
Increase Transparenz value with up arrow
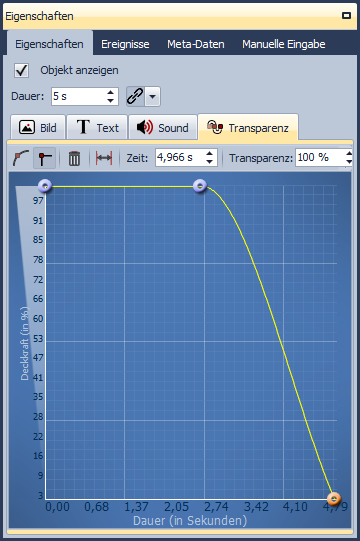point(349,154)
